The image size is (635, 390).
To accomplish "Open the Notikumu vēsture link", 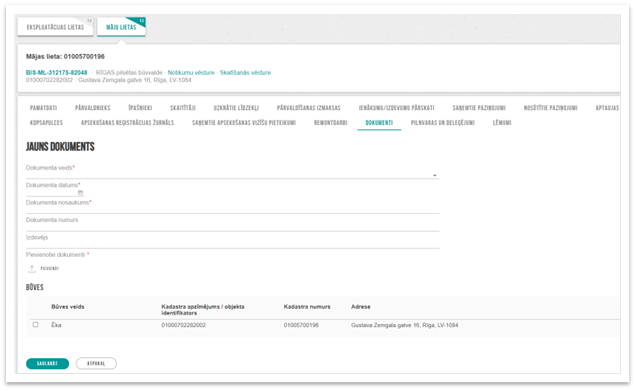I will tap(191, 73).
